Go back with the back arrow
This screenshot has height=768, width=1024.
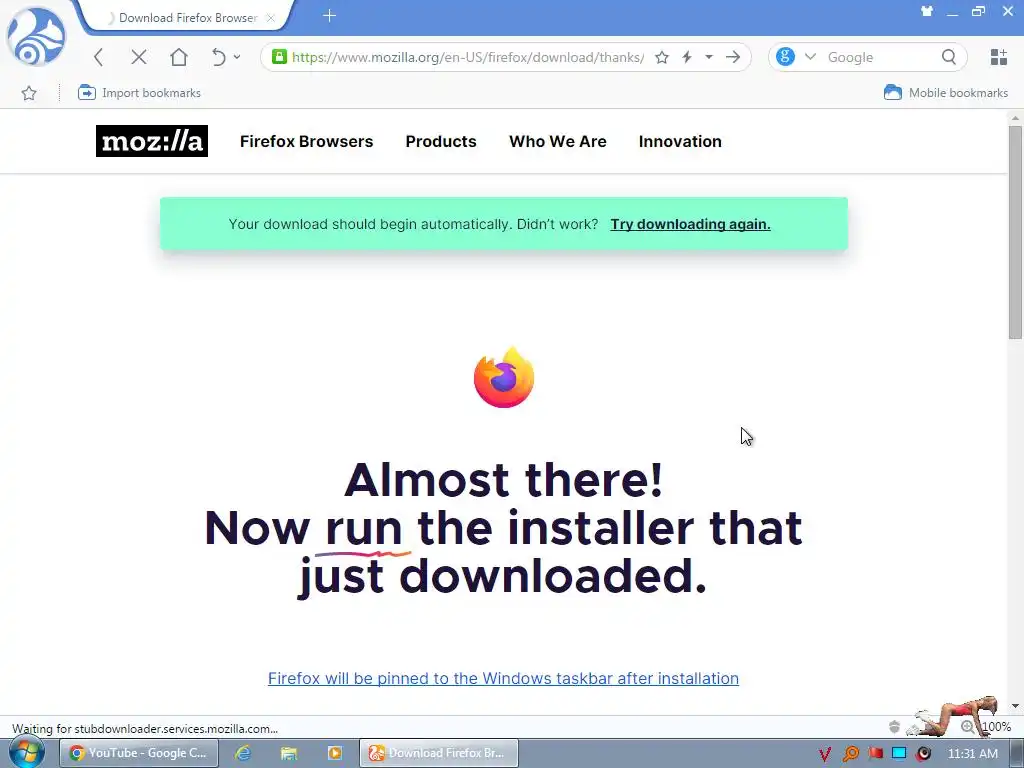pos(99,57)
